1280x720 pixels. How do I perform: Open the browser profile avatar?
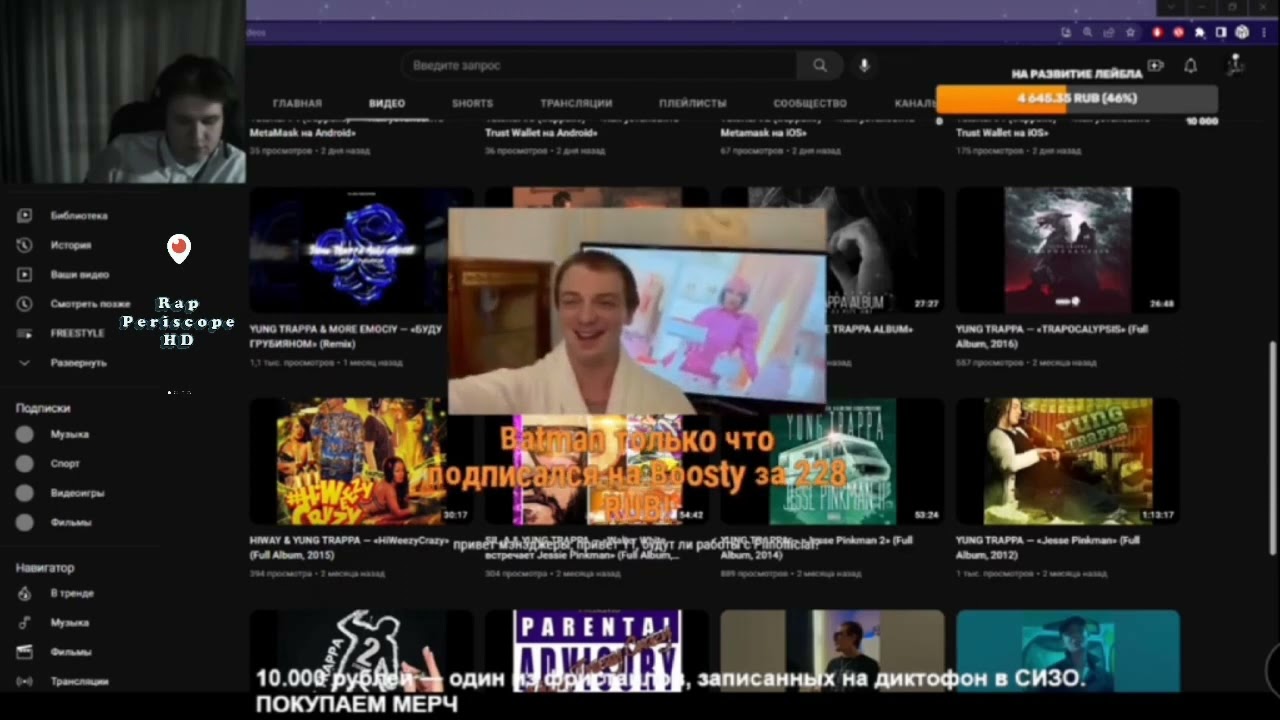tap(1242, 32)
